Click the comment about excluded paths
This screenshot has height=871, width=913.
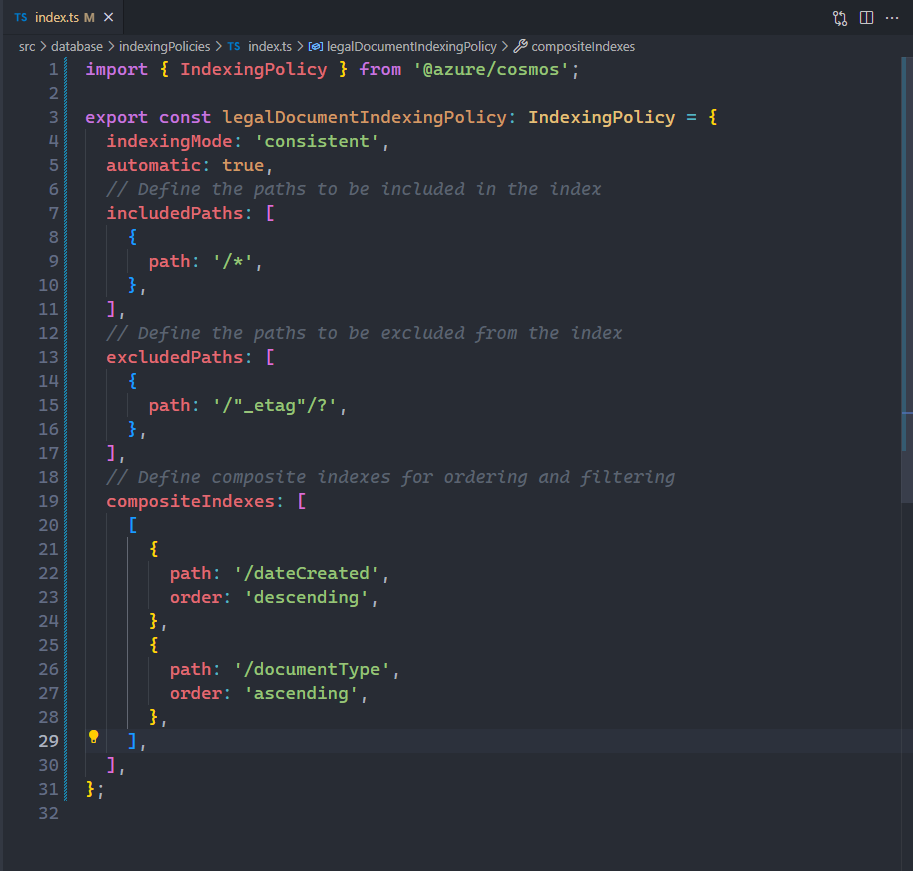coord(365,334)
